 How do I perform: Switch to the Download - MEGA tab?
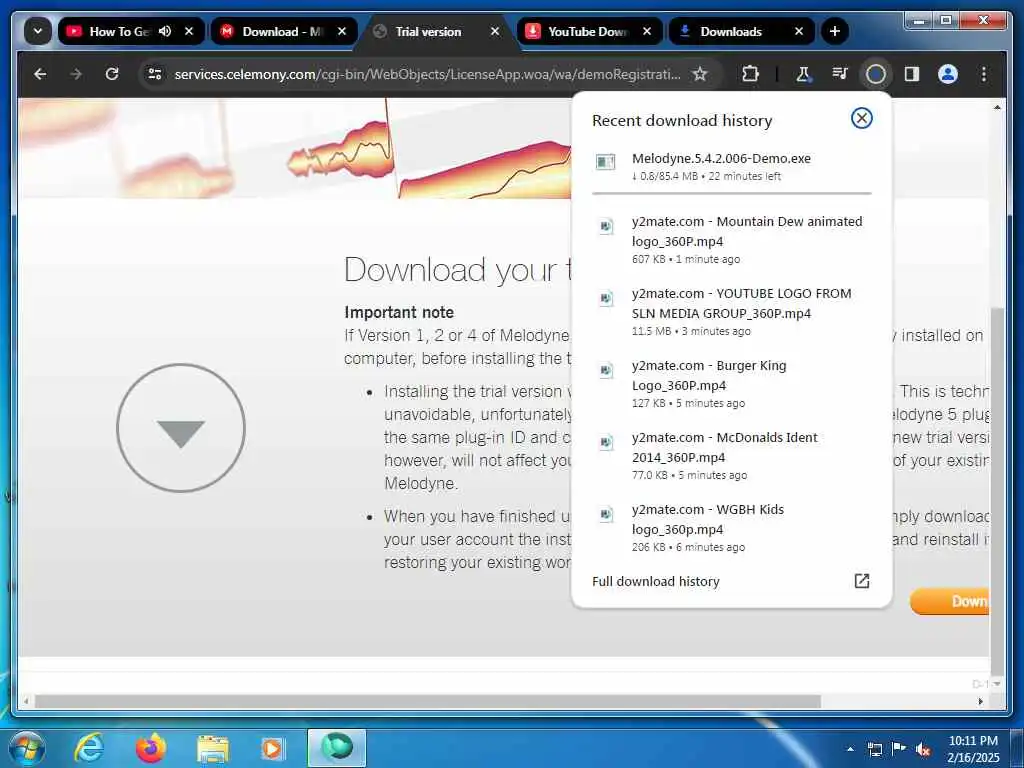283,31
